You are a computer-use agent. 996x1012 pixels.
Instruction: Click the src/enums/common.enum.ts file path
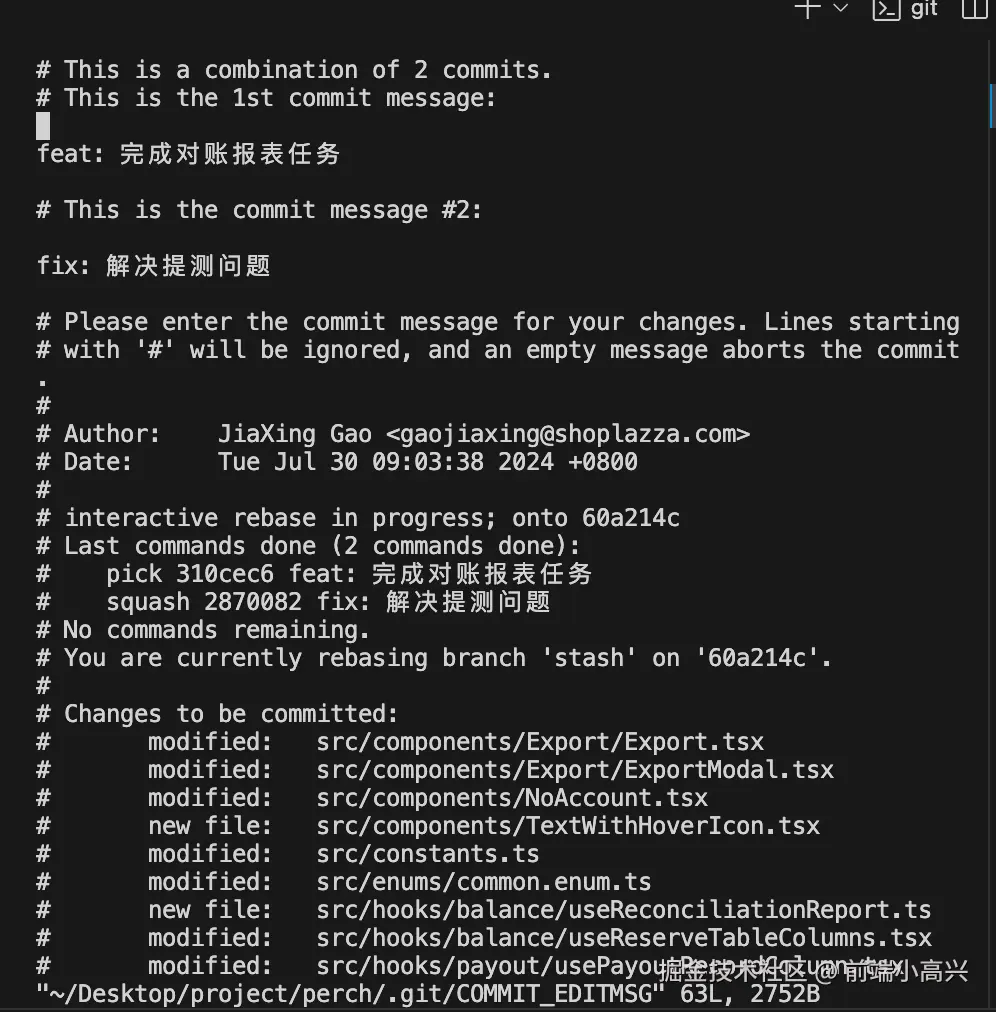click(484, 882)
